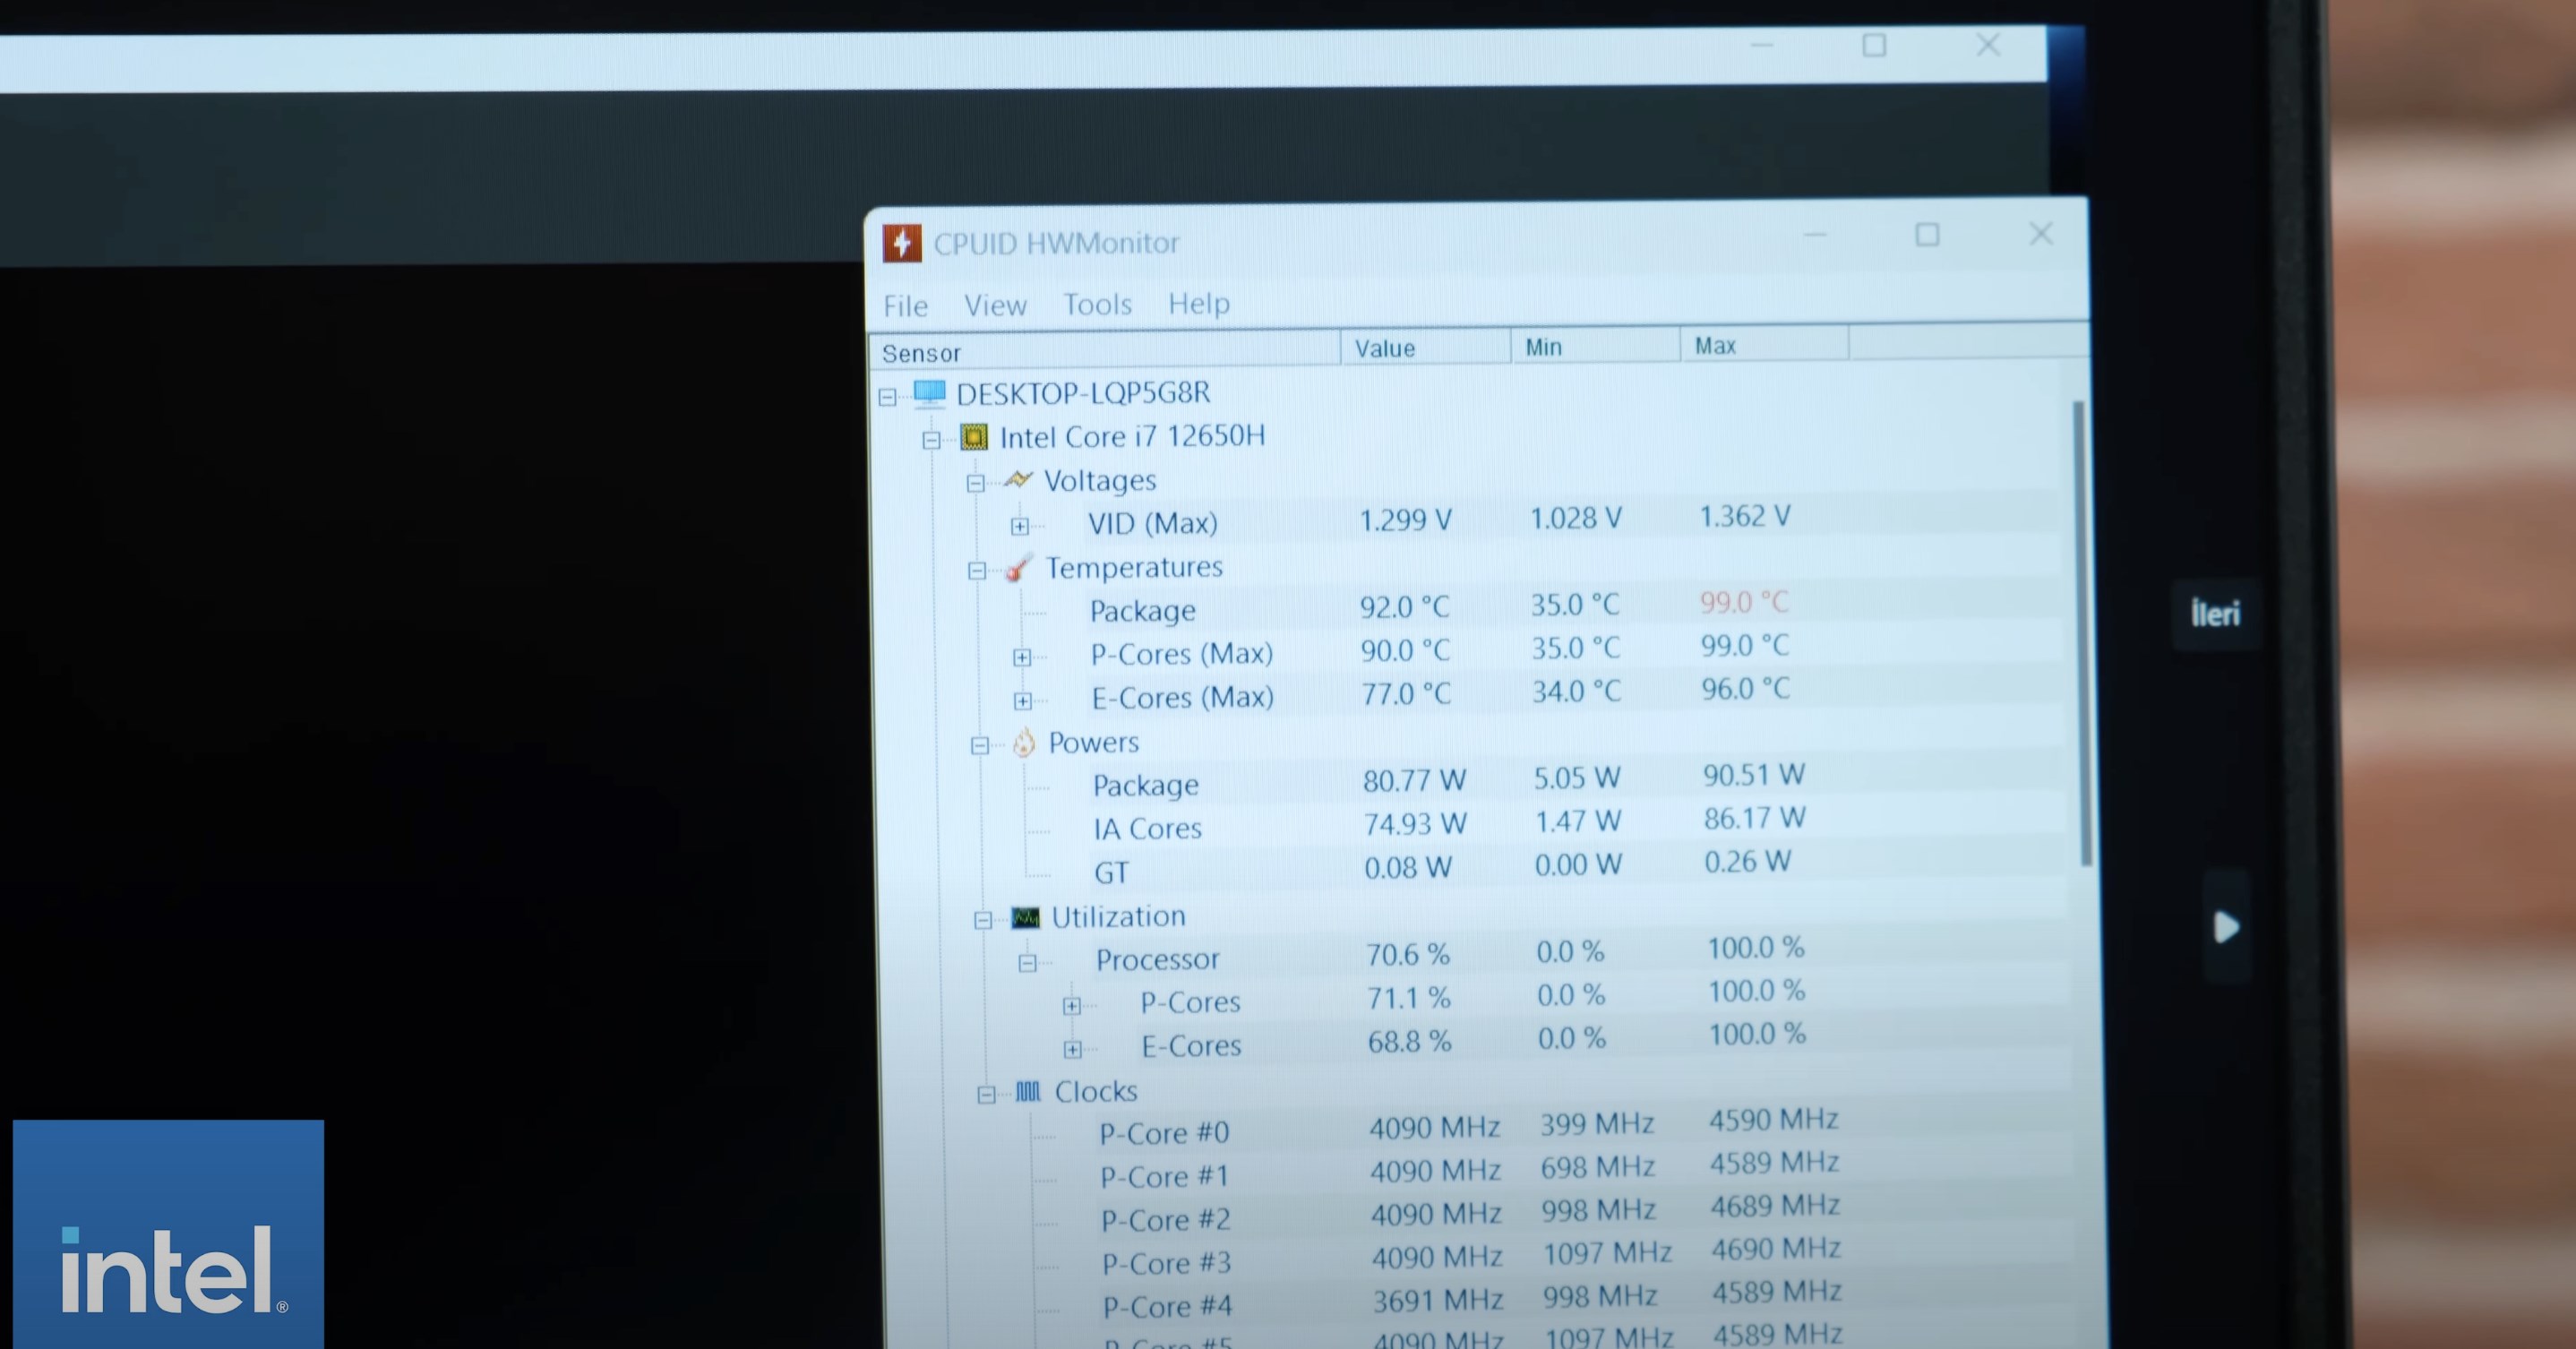Screen dimensions: 2576x1349
Task: Collapse the Utilization section
Action: click(x=983, y=920)
